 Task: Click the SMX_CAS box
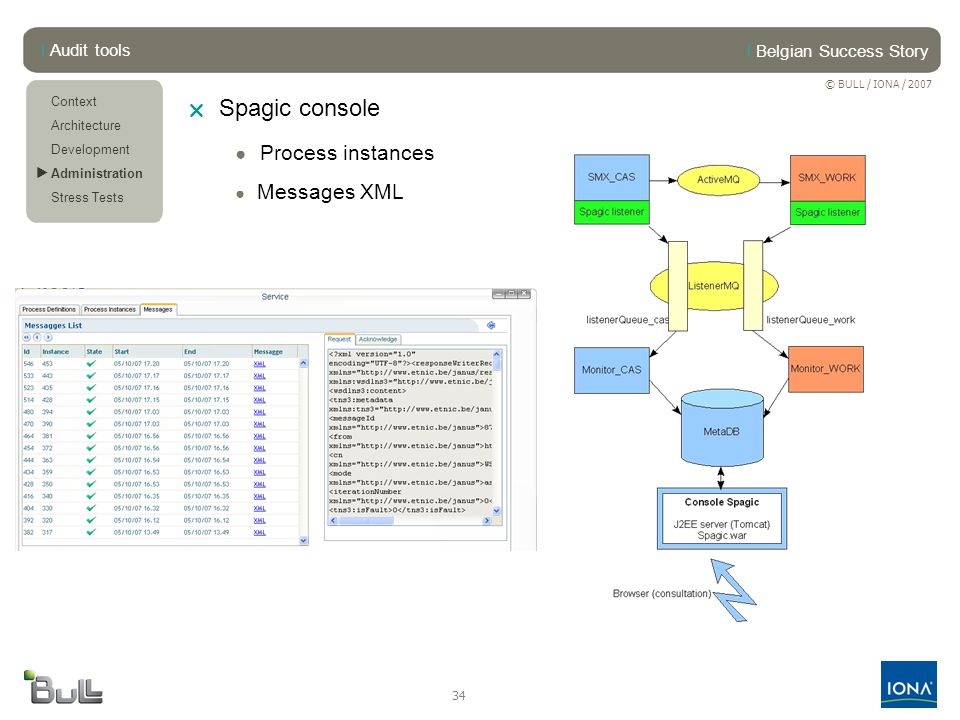click(612, 178)
